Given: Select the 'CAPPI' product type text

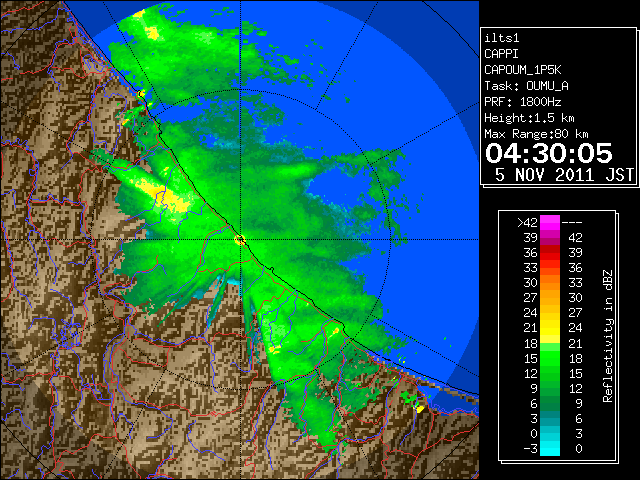Looking at the screenshot, I should coord(501,54).
